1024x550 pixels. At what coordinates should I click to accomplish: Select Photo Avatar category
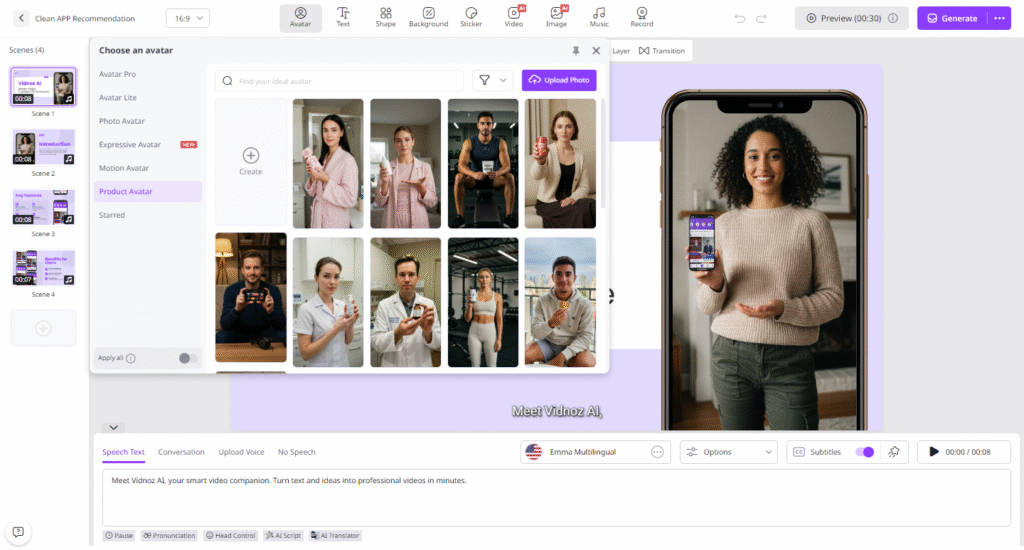[122, 121]
